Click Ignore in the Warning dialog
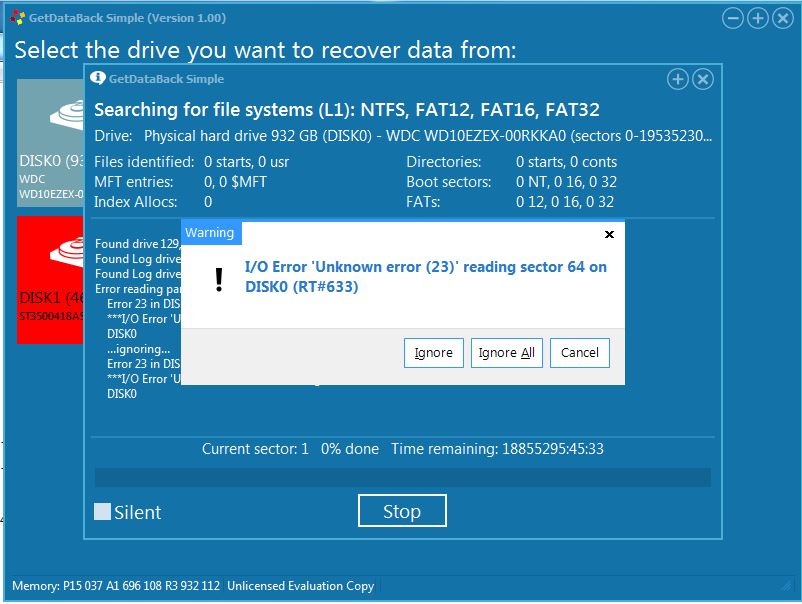 pos(433,353)
